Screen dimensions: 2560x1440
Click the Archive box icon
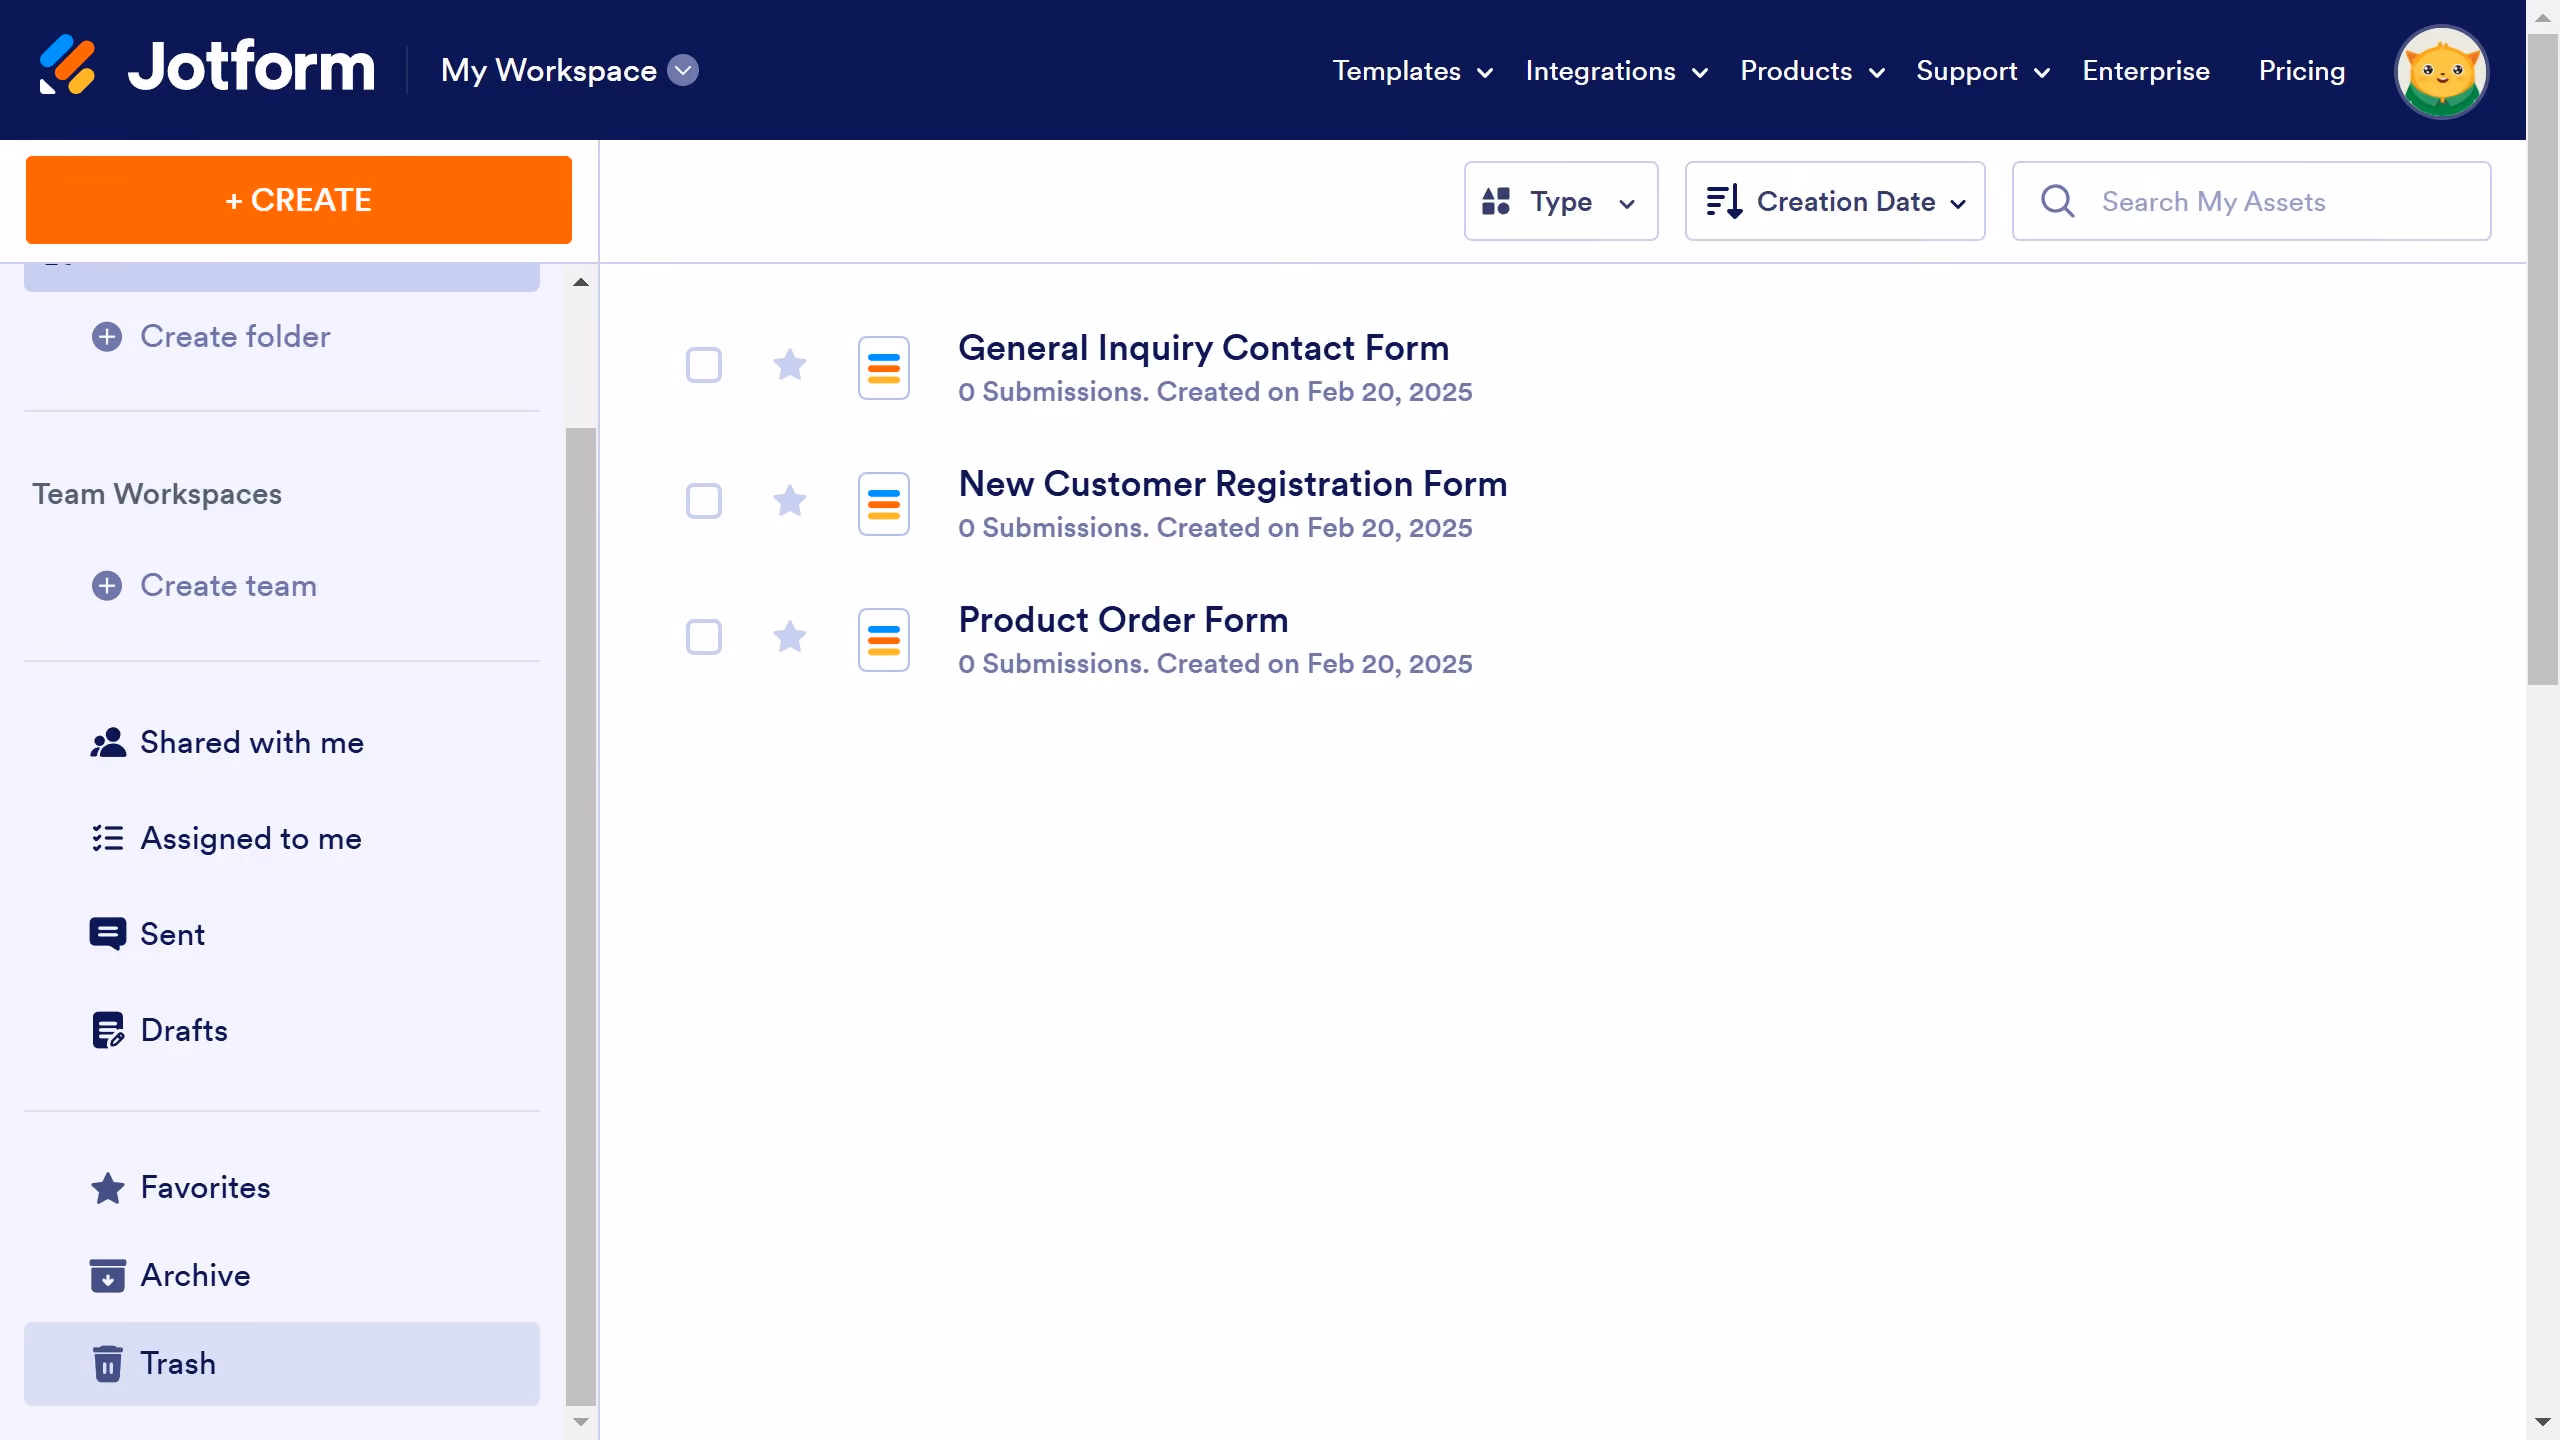(x=108, y=1276)
